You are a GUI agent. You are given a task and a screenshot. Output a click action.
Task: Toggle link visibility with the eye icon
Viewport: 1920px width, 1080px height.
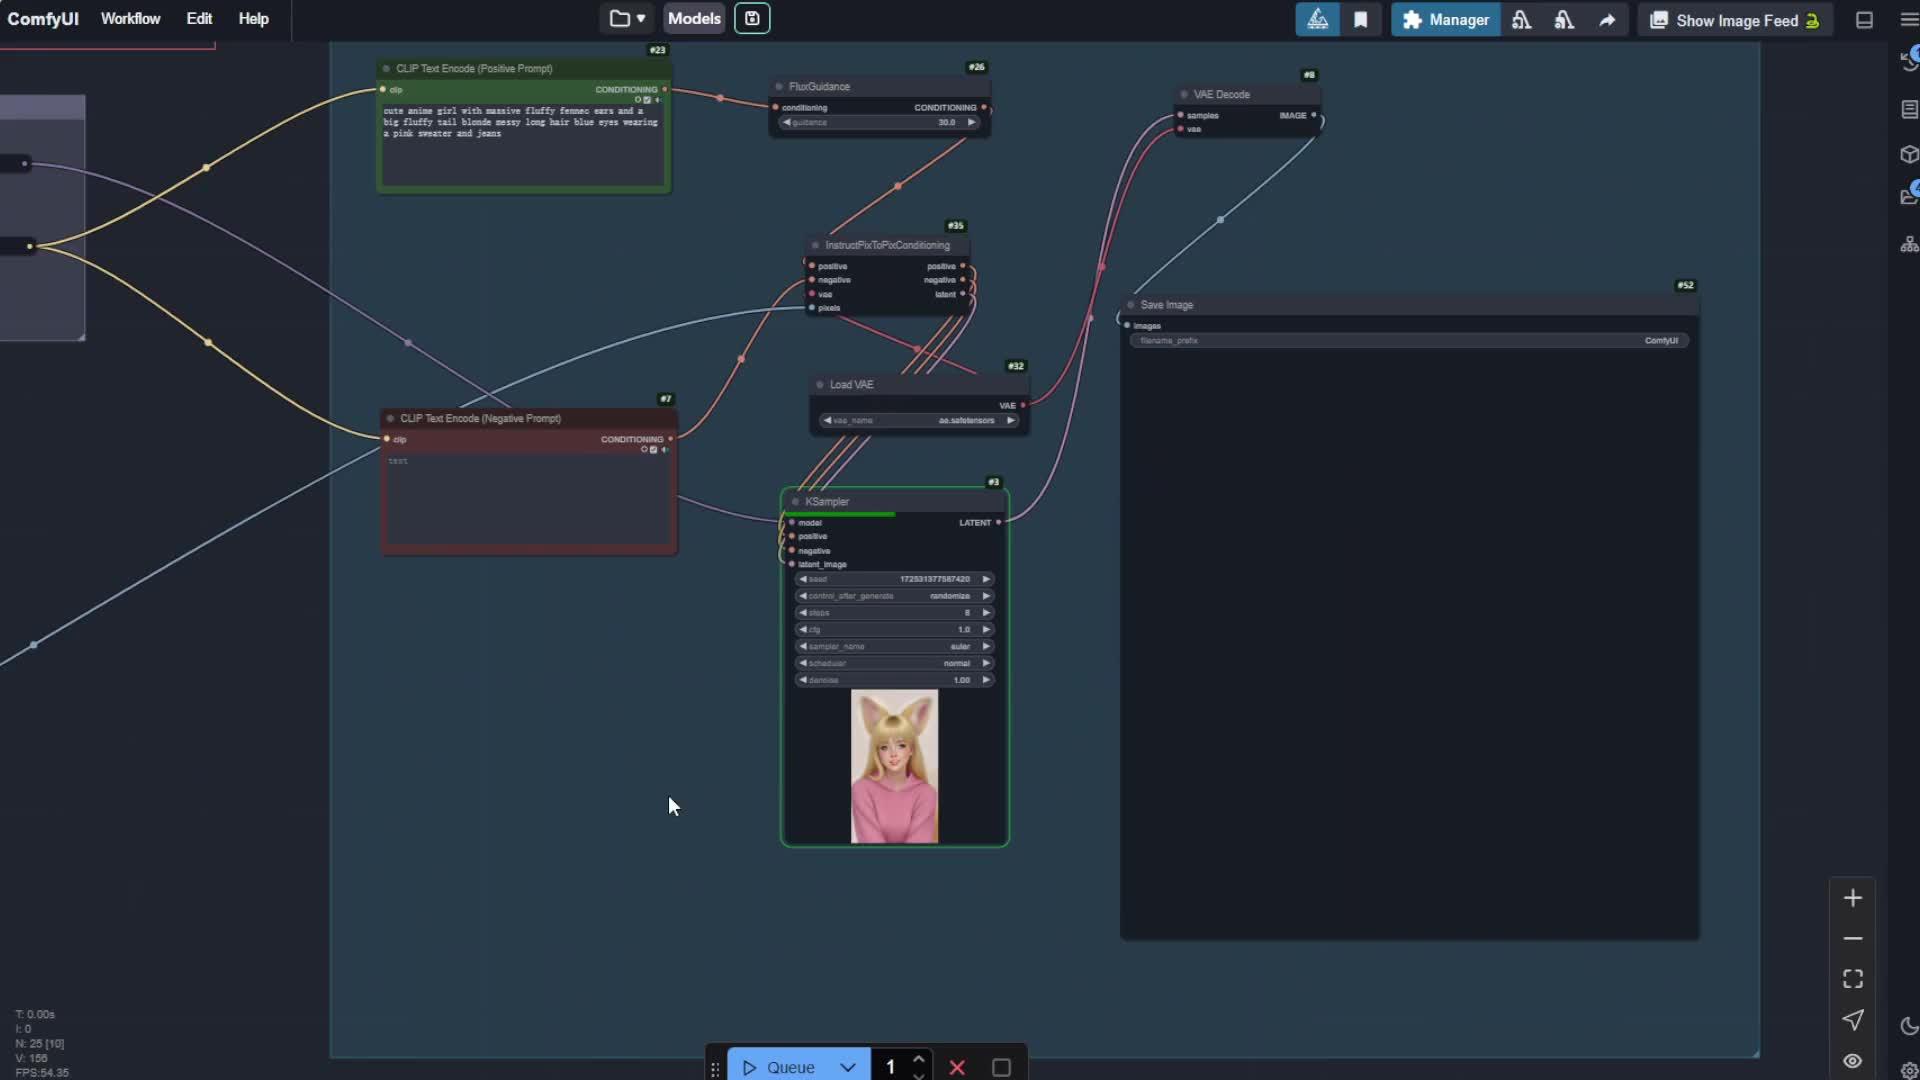coord(1853,1061)
